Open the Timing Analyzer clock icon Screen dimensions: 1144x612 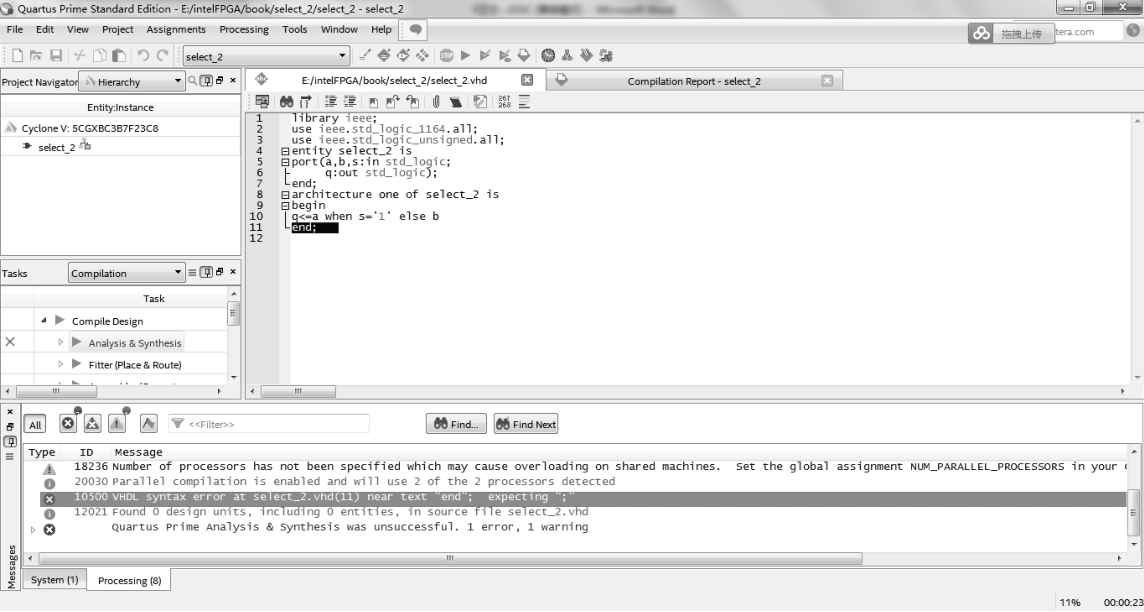click(548, 55)
